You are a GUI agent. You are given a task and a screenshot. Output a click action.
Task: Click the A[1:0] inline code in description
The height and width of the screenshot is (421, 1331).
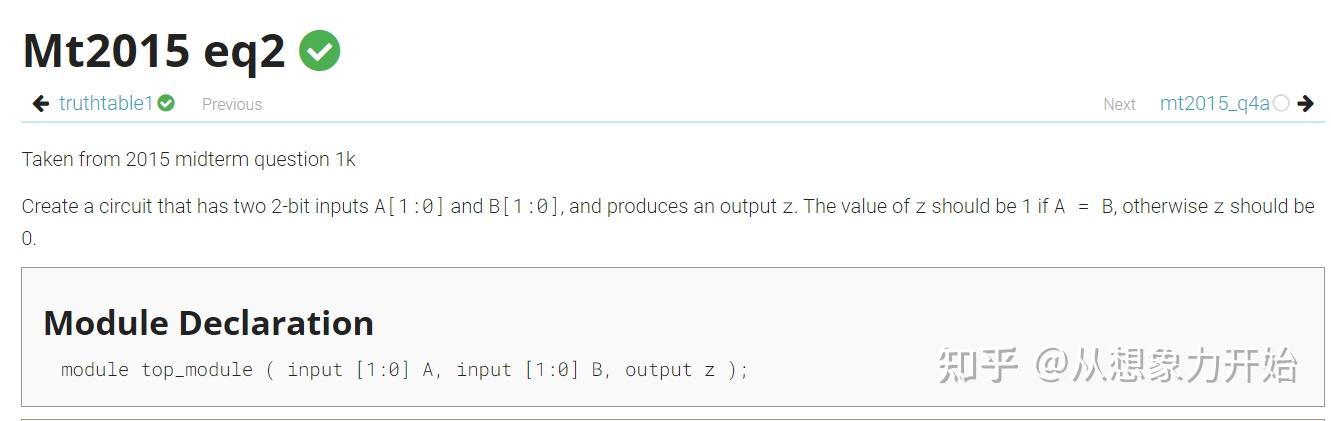(410, 207)
